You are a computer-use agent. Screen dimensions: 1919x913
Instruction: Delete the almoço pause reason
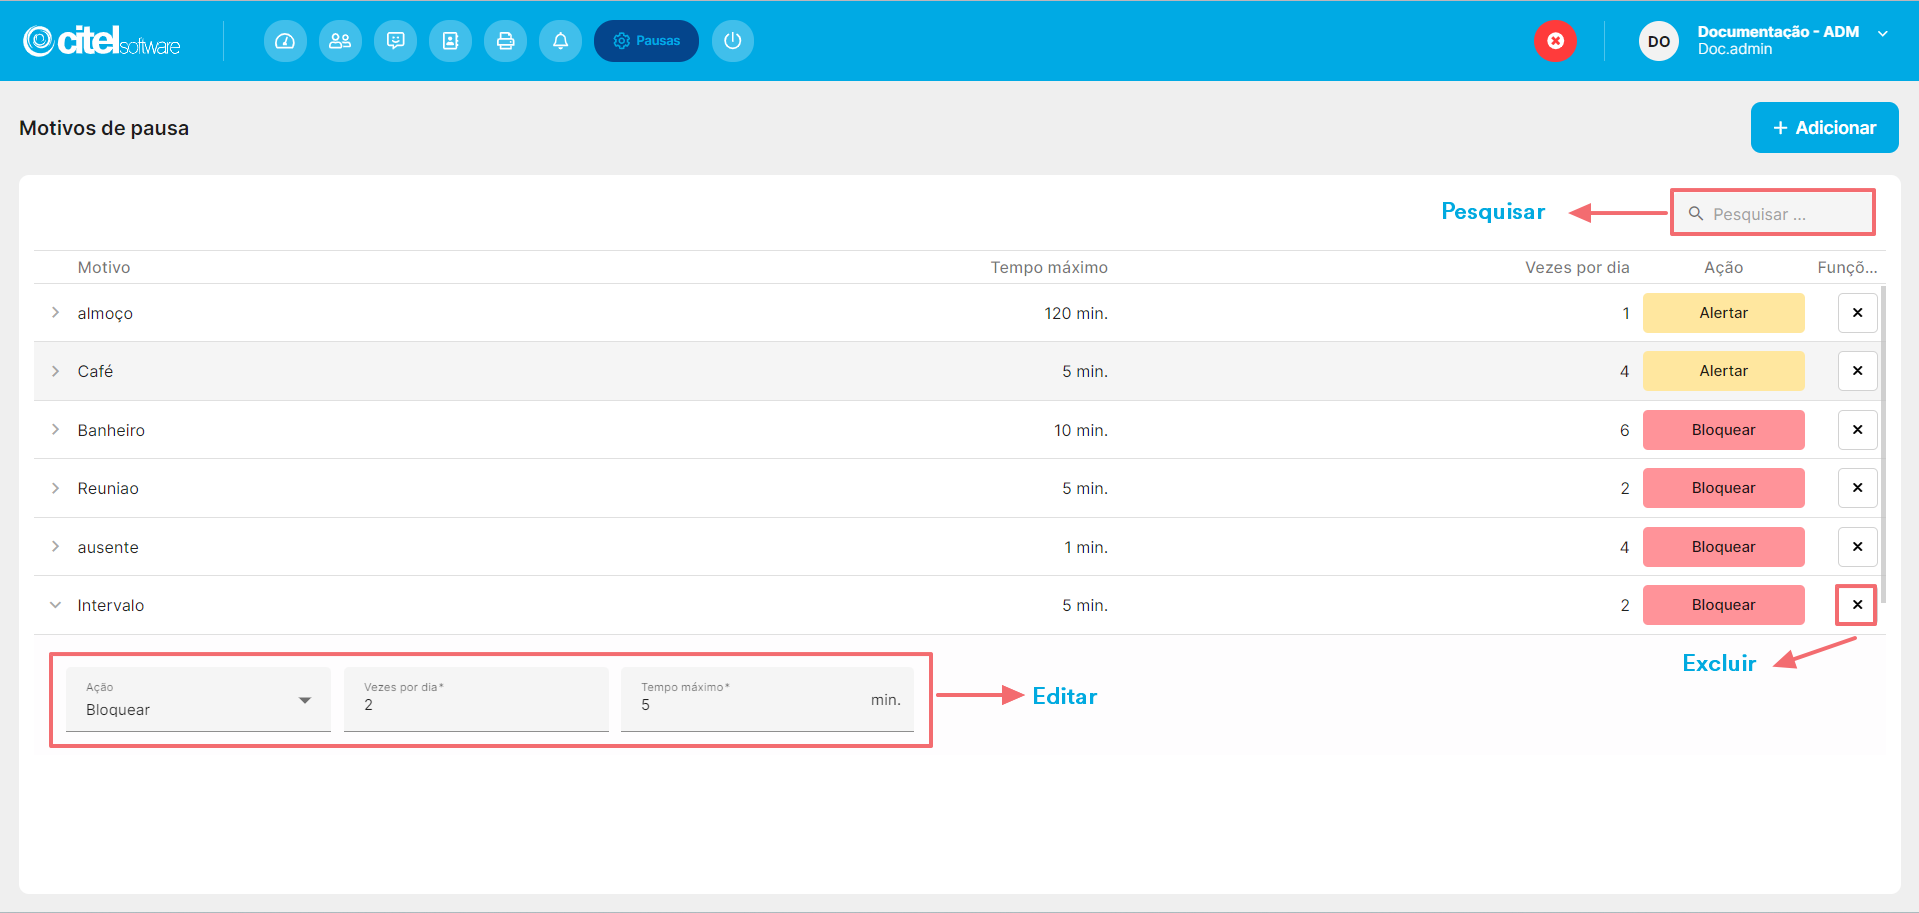pos(1857,313)
